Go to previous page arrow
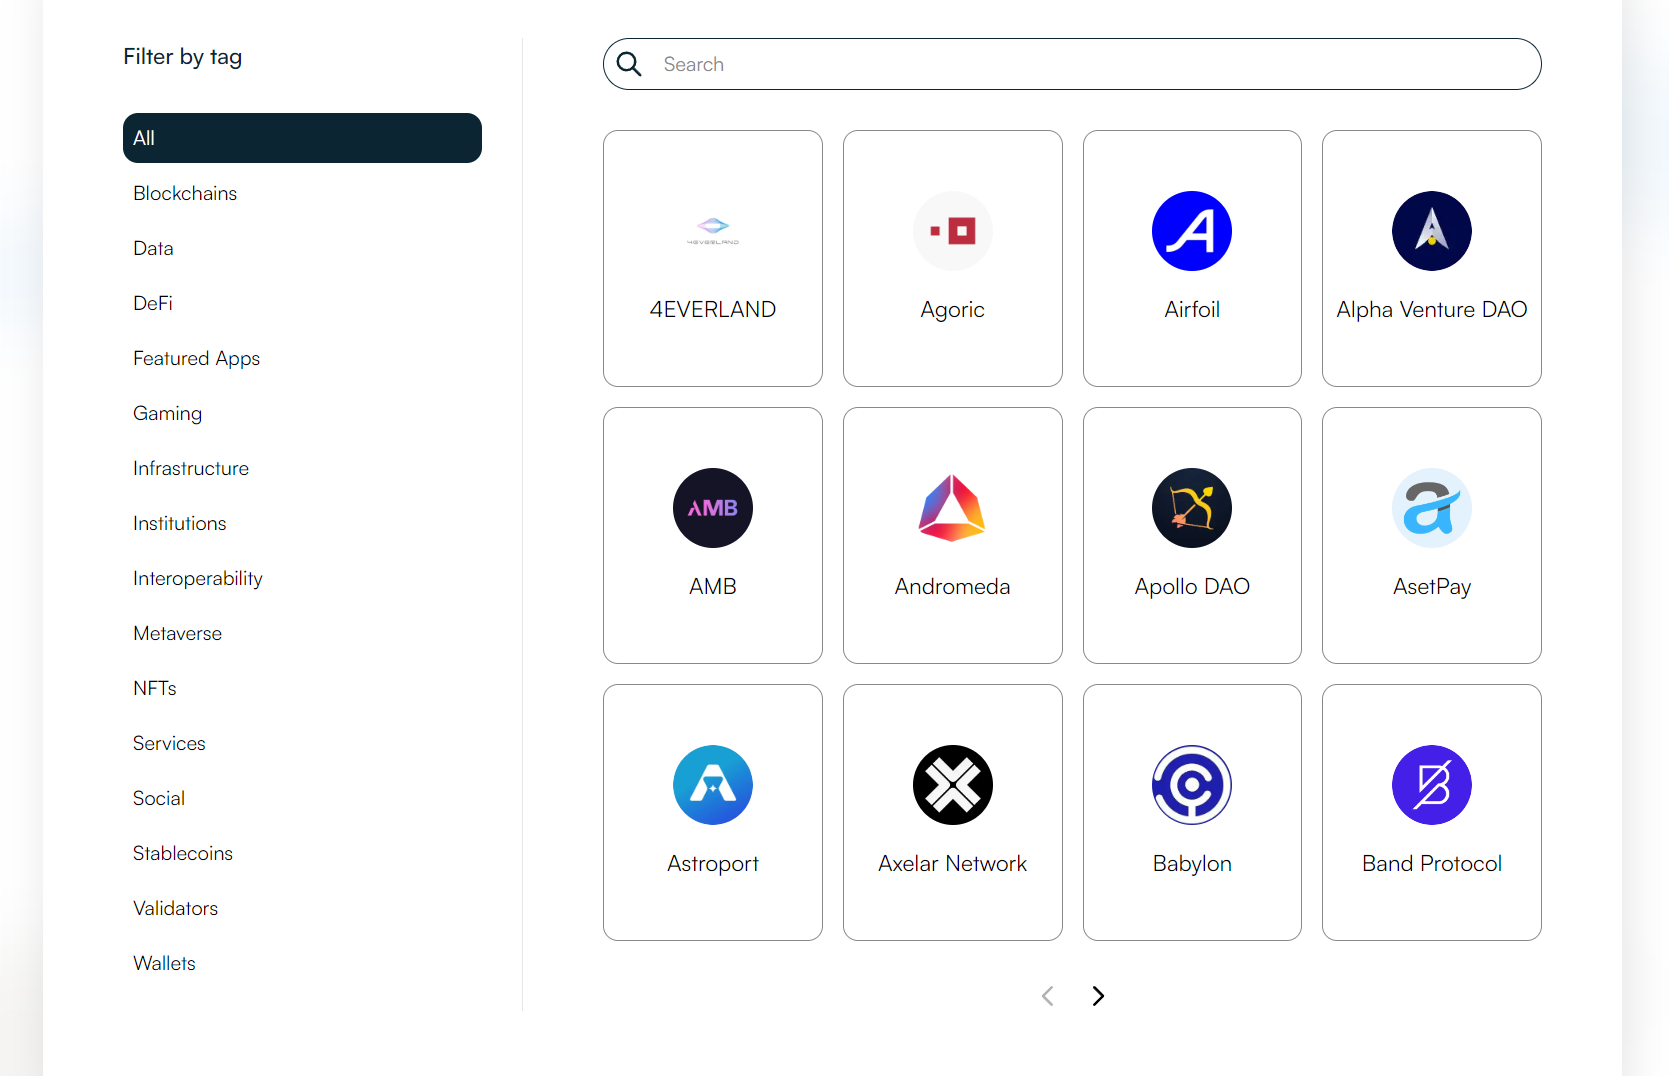1669x1076 pixels. (x=1048, y=996)
